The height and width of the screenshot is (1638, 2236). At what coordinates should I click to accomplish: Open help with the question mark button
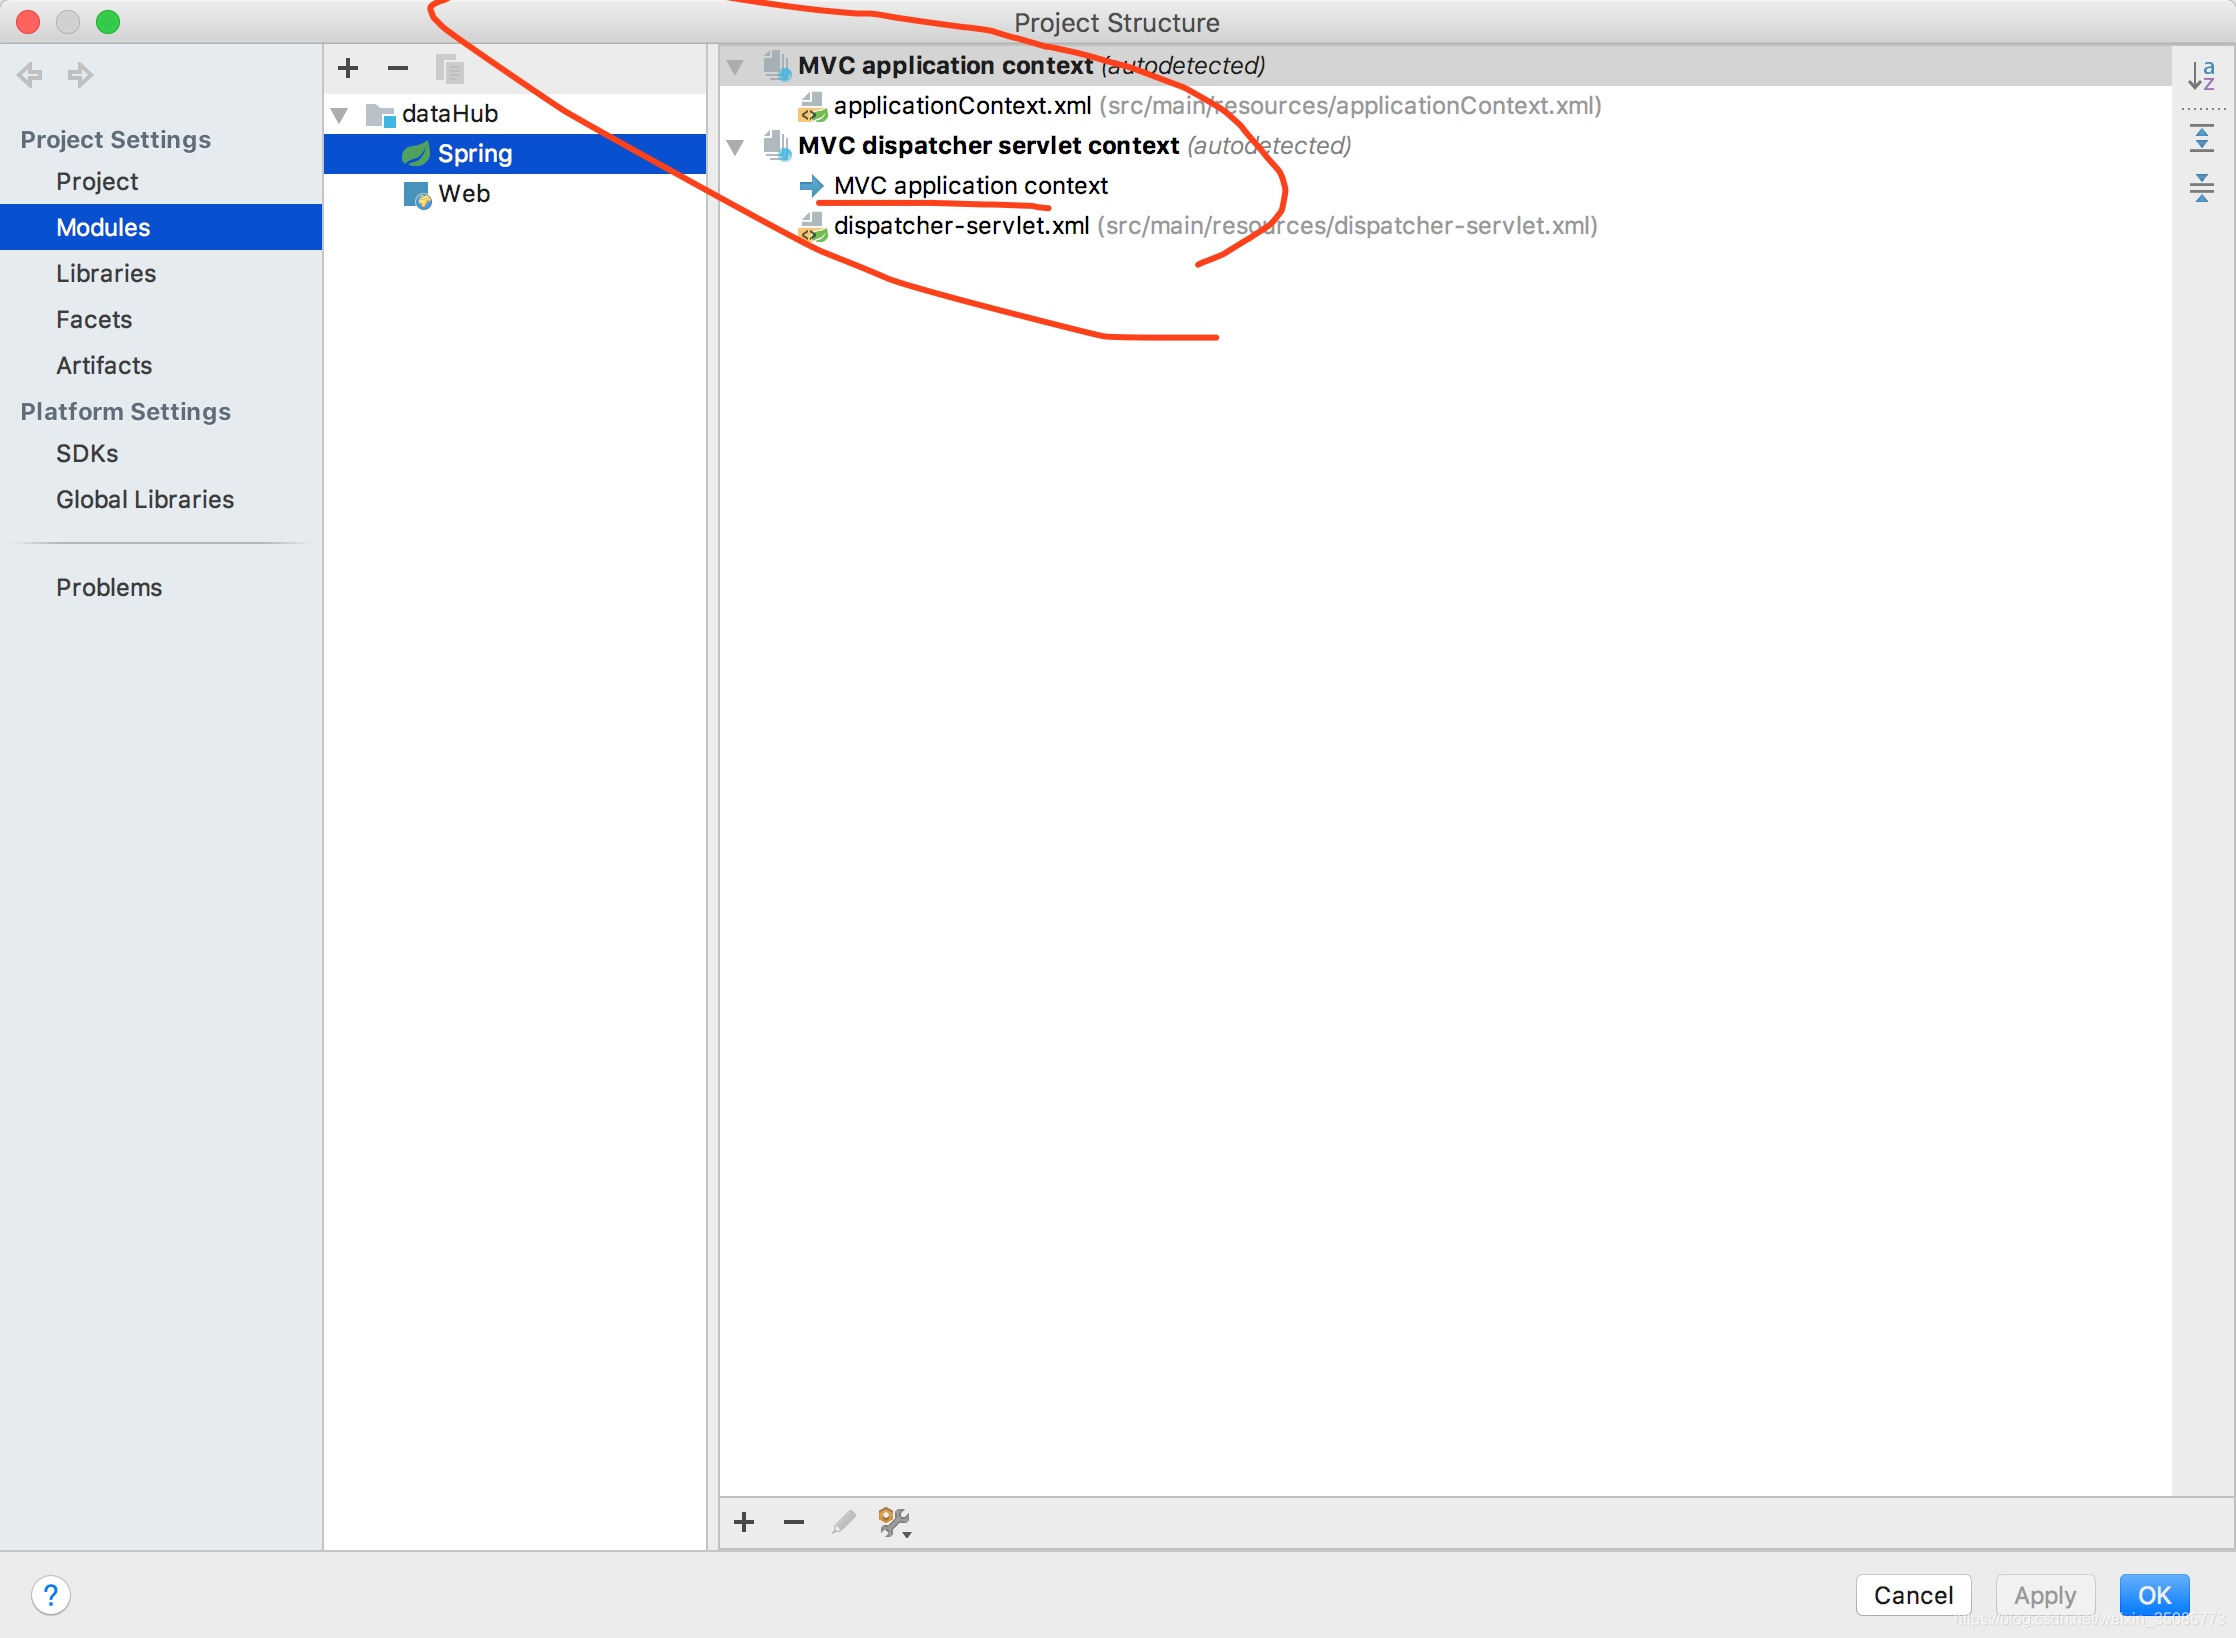[51, 1595]
